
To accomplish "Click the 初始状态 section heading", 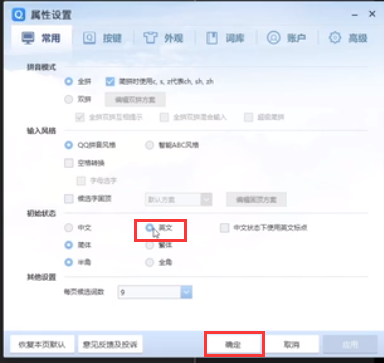I will point(41,213).
